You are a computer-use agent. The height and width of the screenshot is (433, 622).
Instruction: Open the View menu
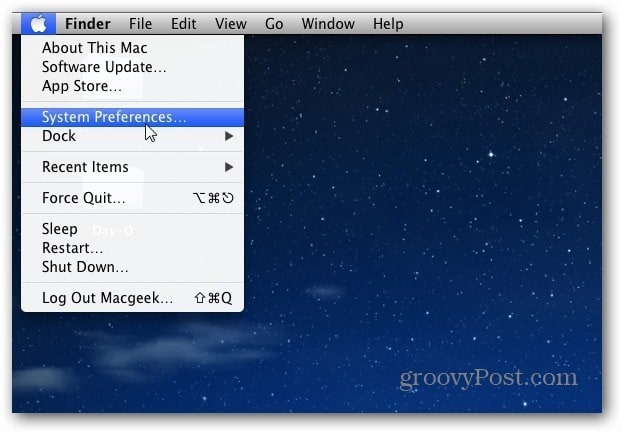tap(231, 24)
